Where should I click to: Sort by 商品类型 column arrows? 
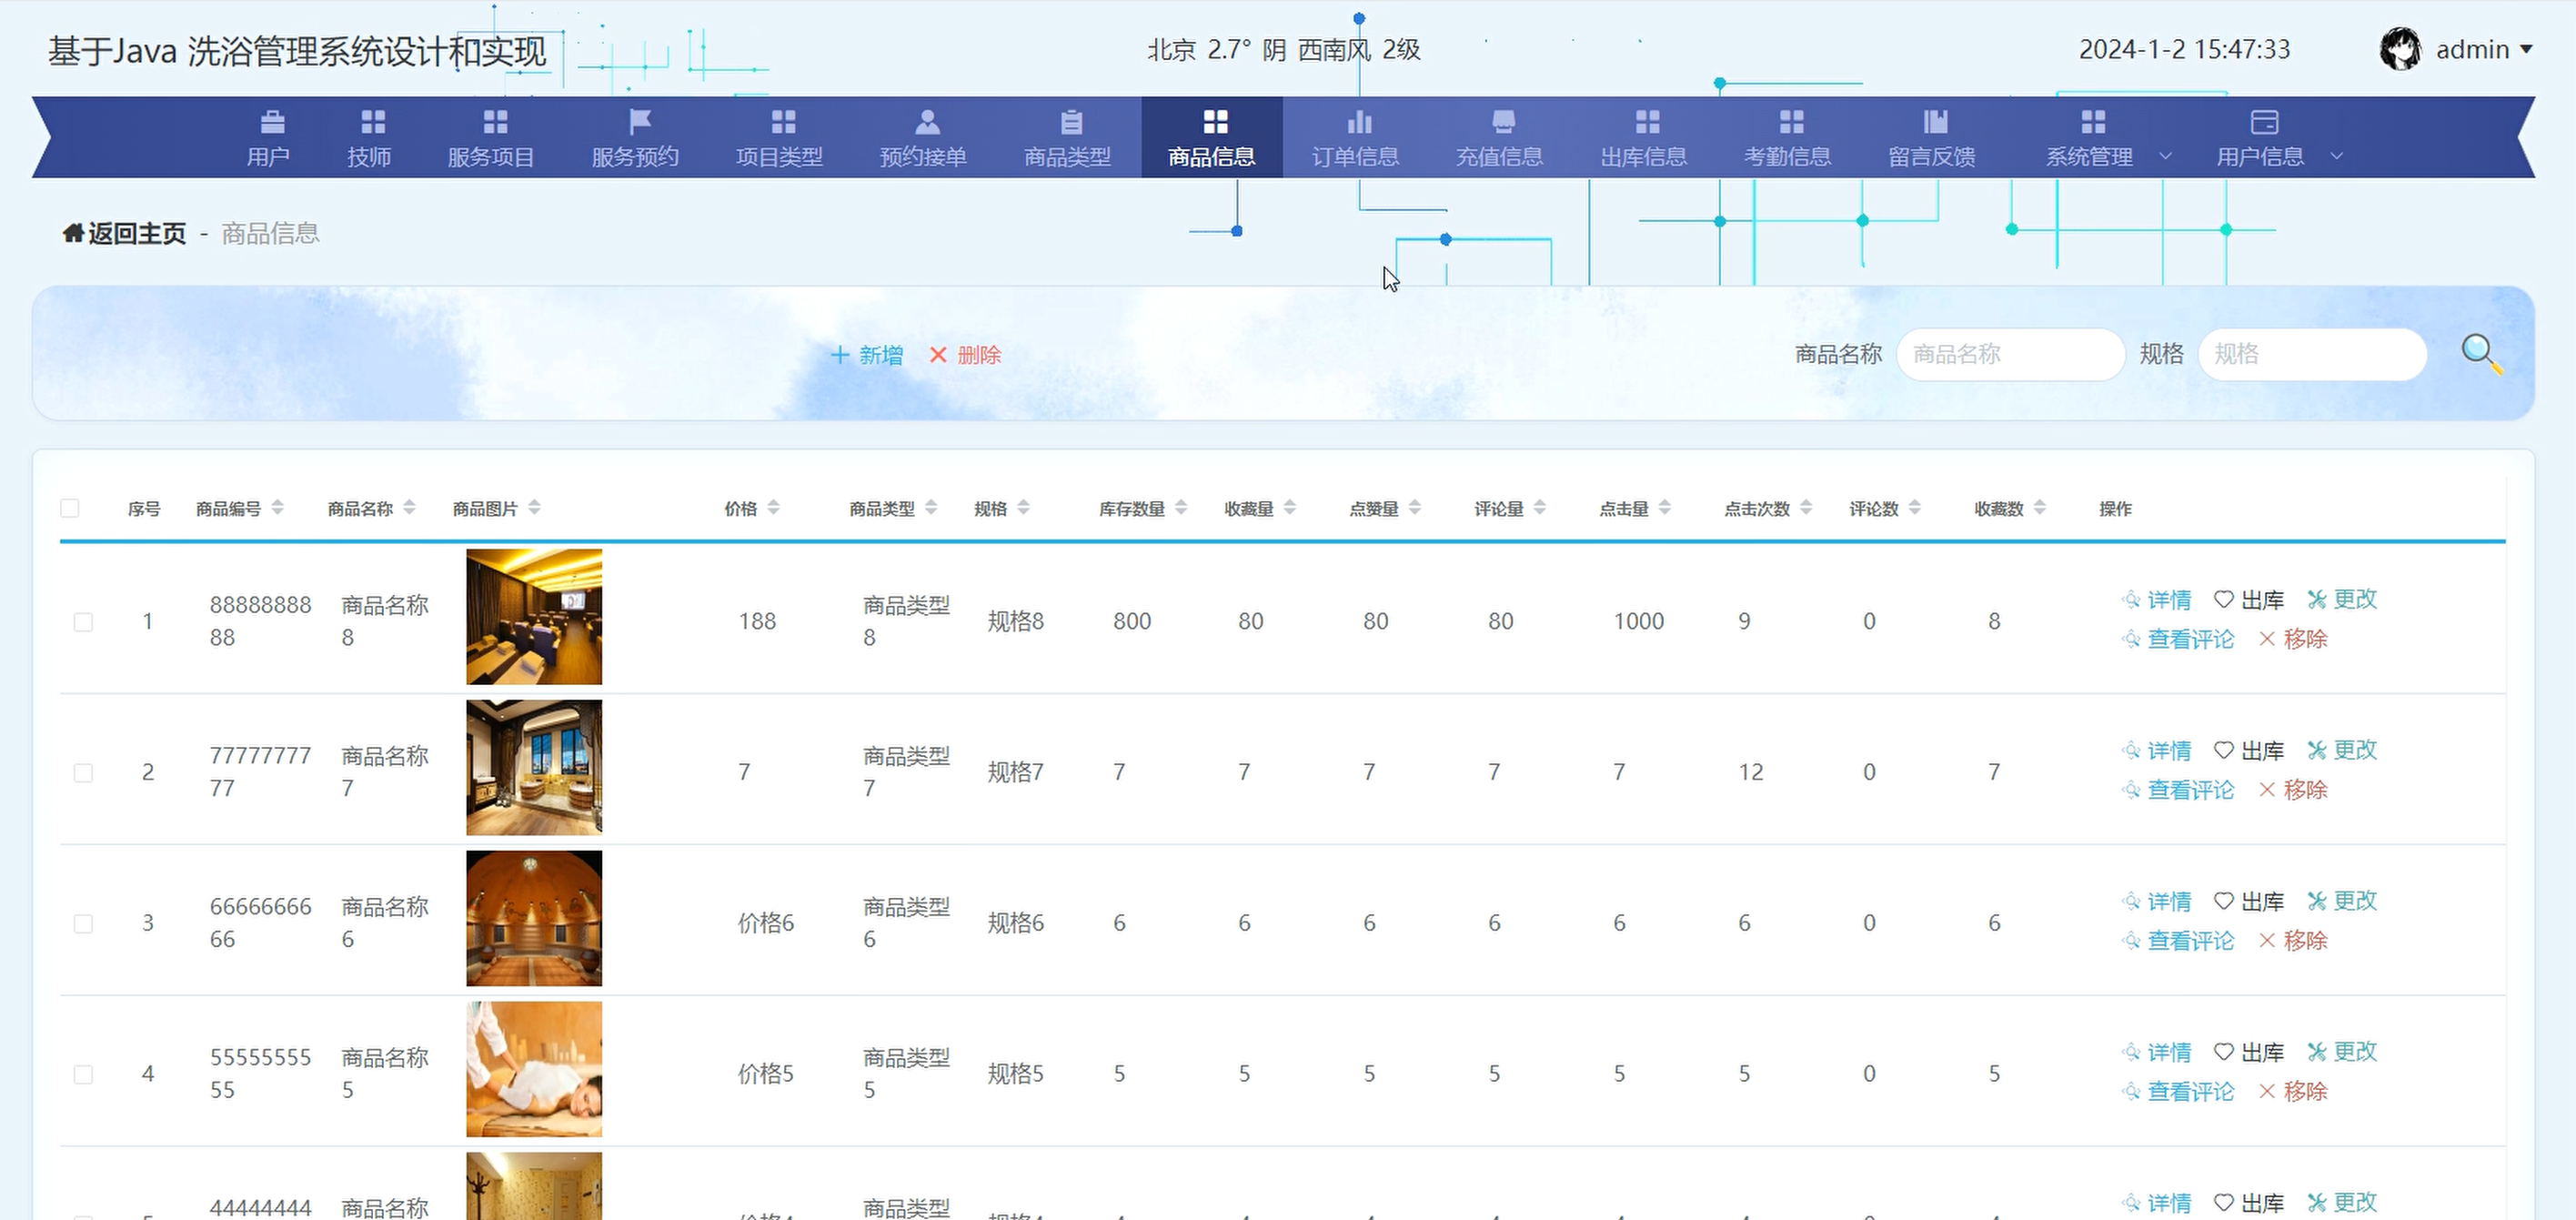[931, 508]
